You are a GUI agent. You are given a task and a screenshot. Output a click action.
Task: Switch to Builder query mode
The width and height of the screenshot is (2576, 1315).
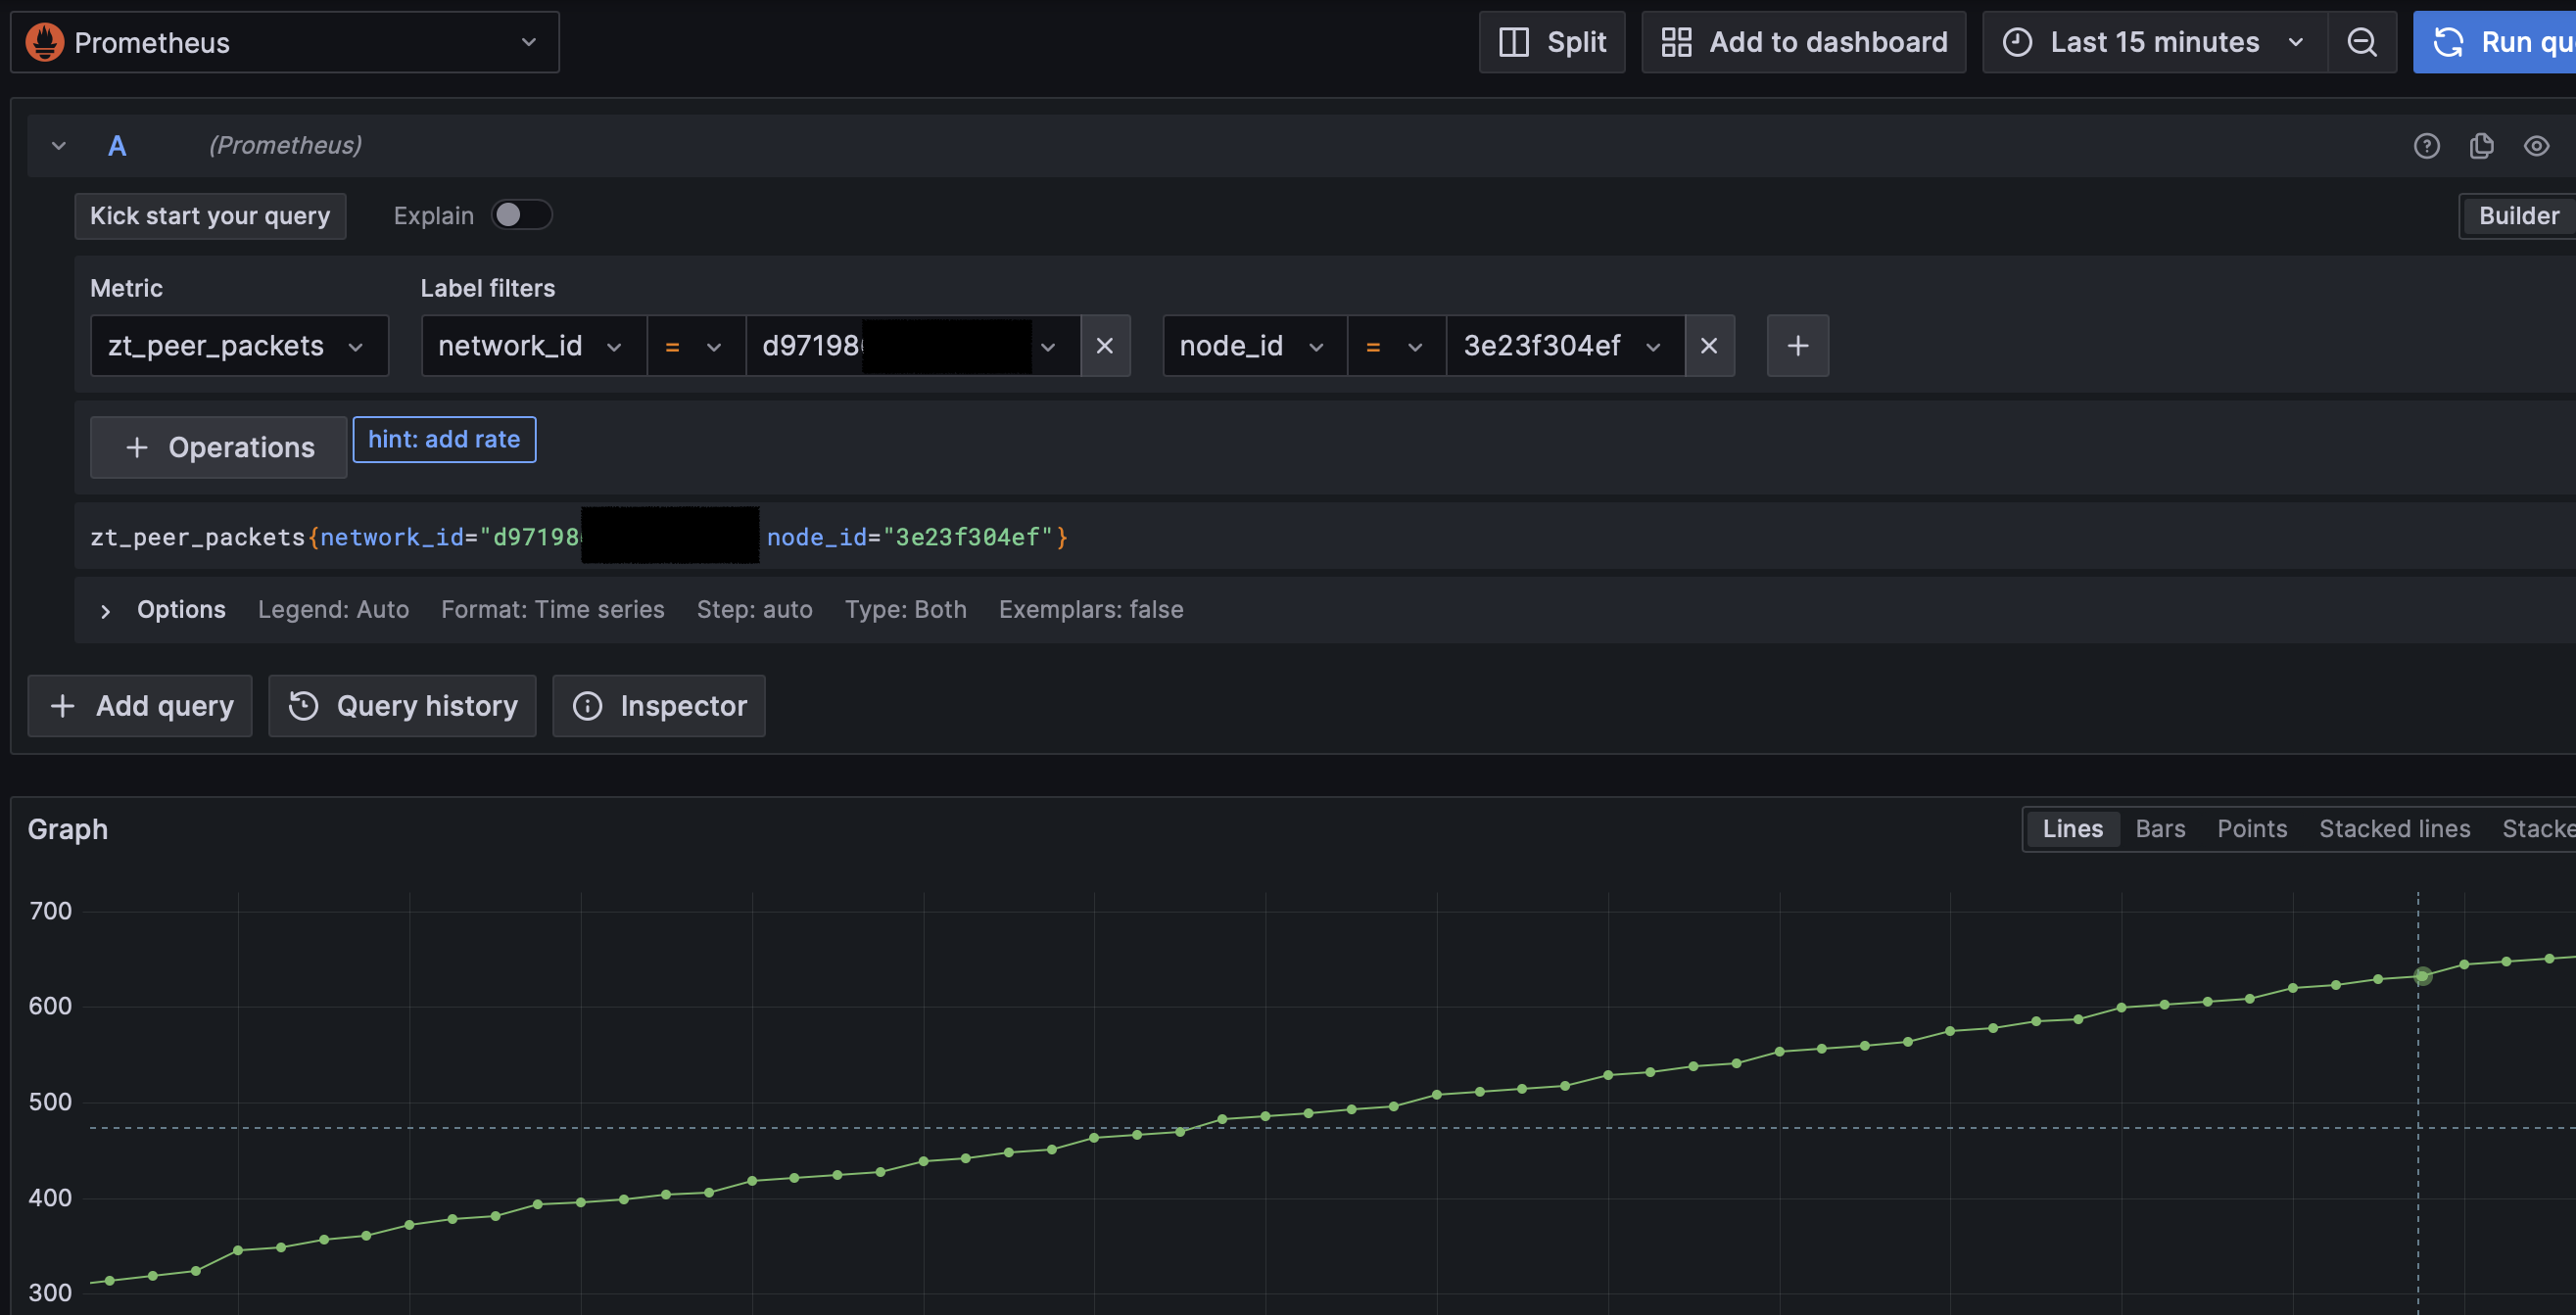pos(2518,216)
